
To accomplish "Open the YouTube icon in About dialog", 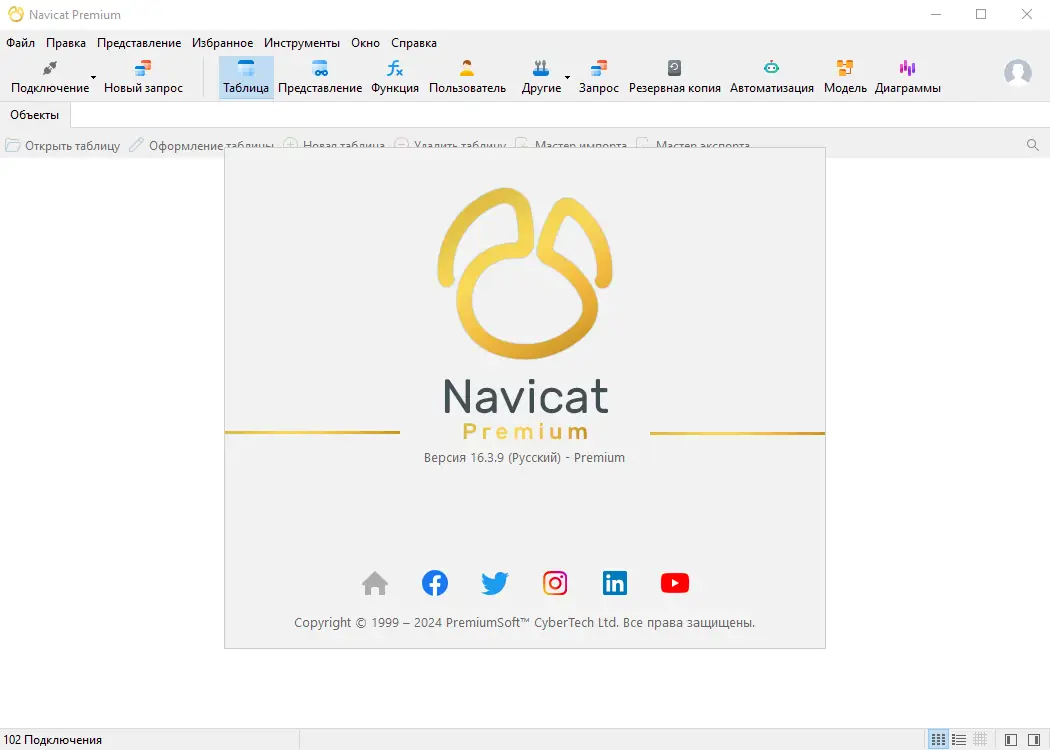I will coord(675,583).
